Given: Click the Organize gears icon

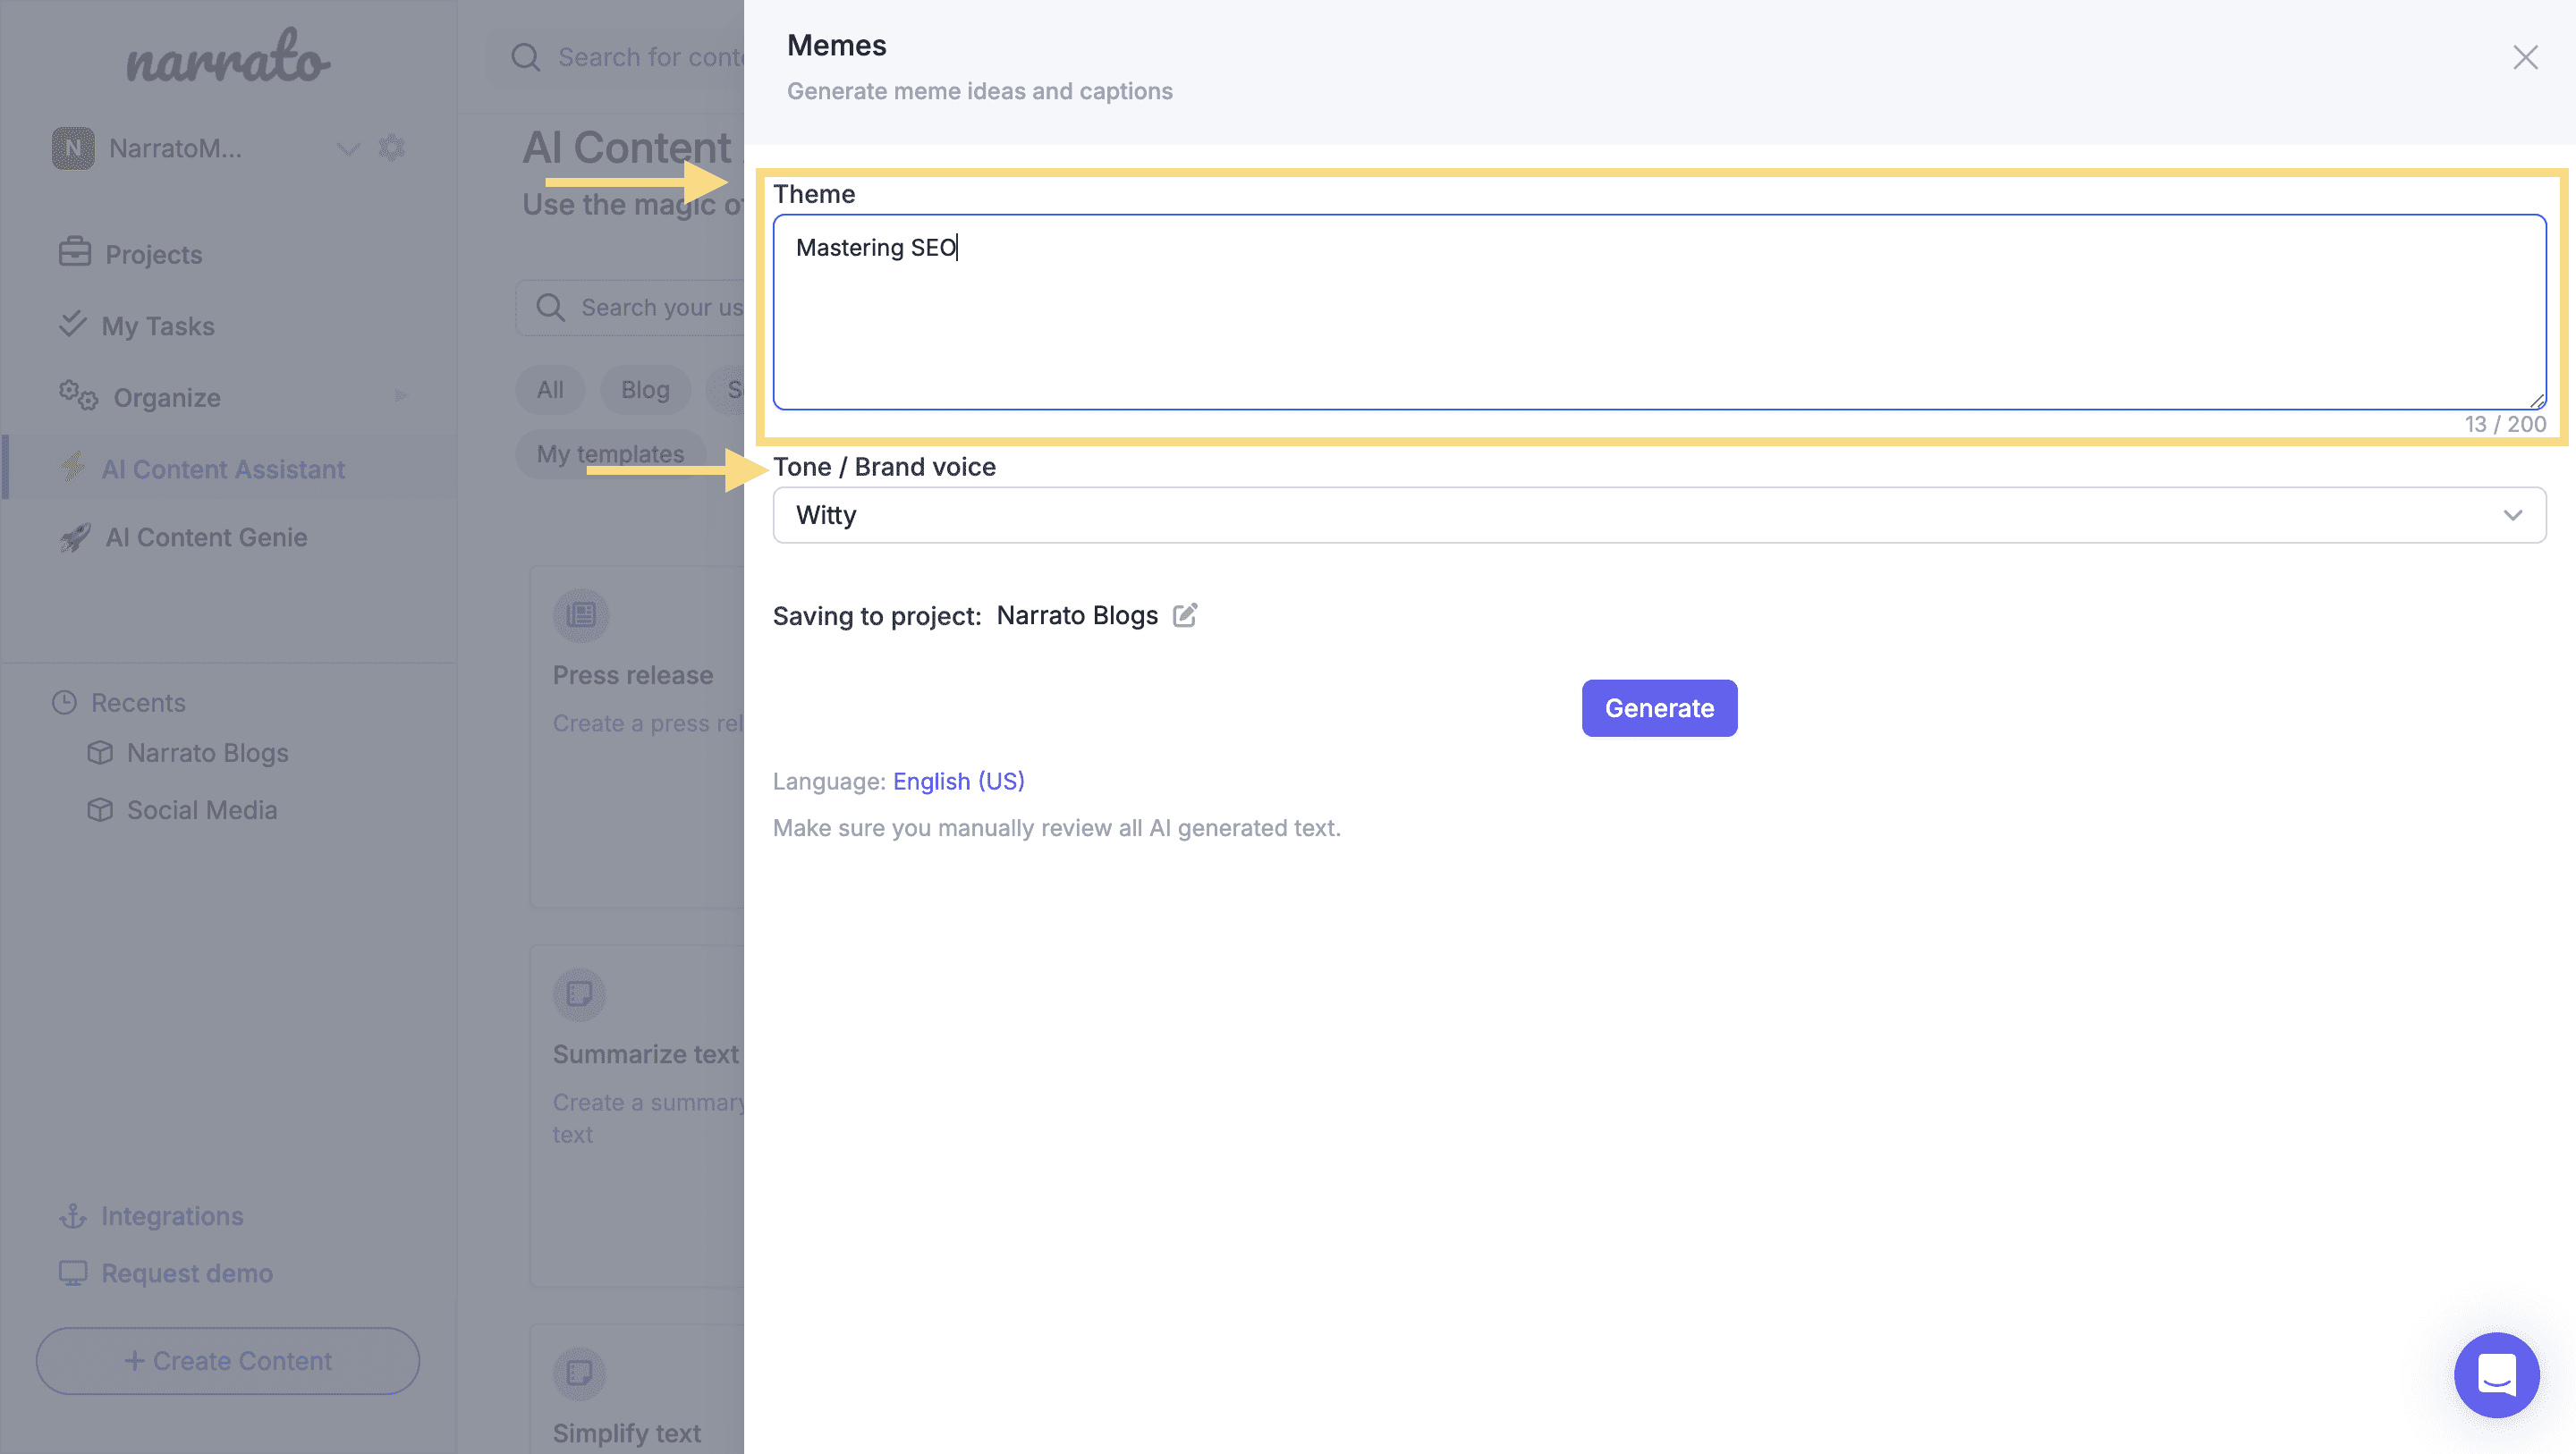Looking at the screenshot, I should tap(78, 395).
